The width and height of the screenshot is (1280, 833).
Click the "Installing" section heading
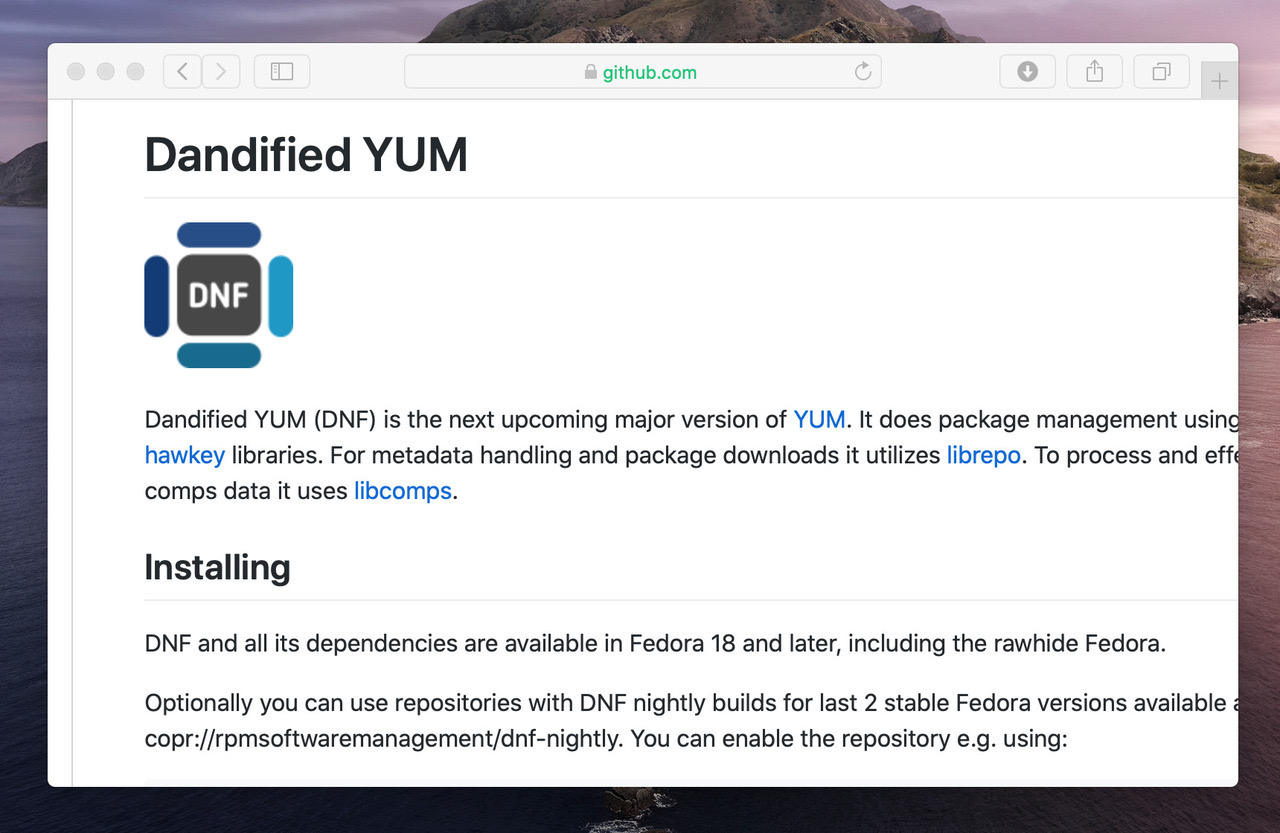[x=217, y=567]
